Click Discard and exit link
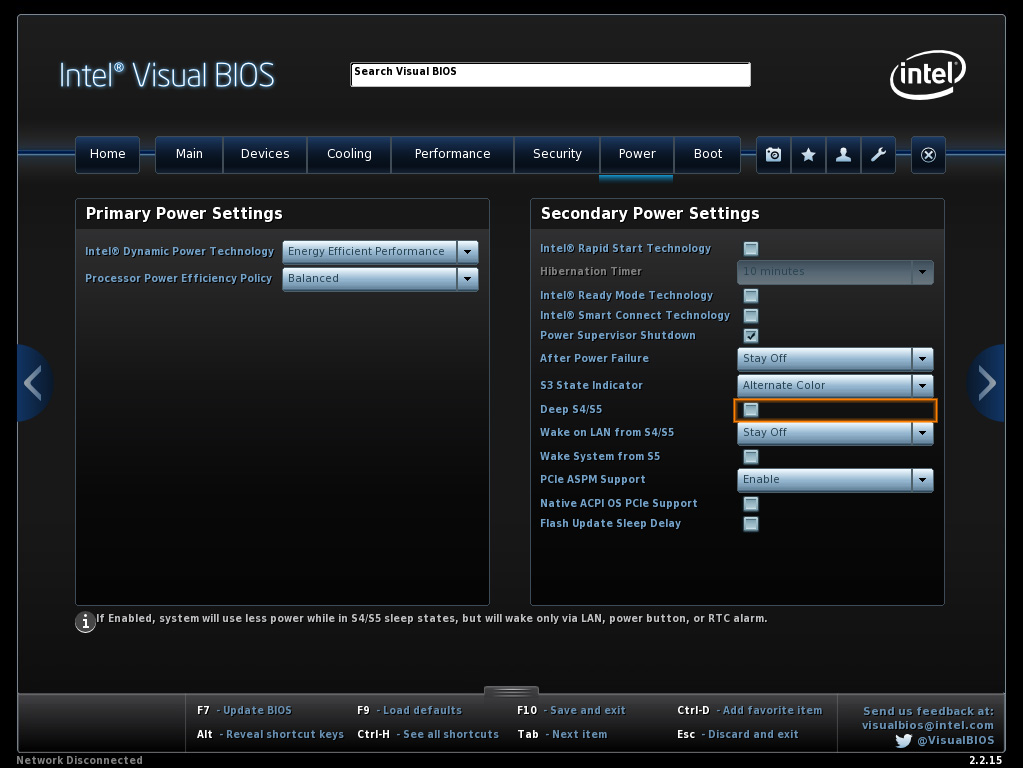The image size is (1023, 768). click(x=753, y=735)
